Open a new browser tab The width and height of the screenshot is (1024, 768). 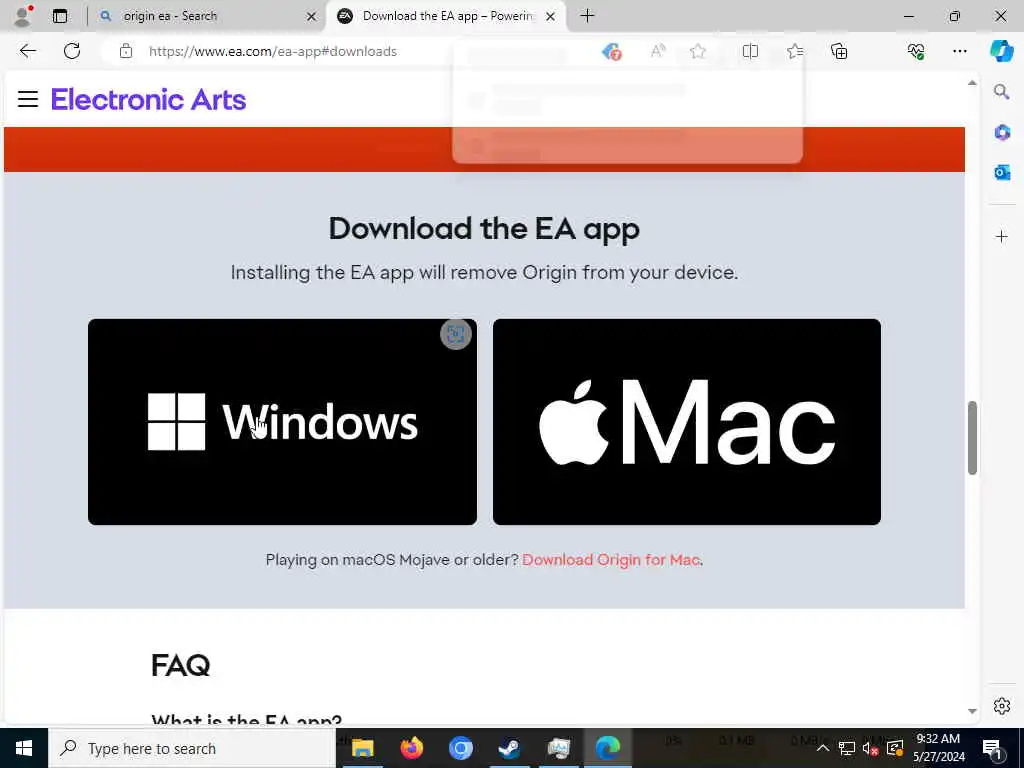(587, 16)
